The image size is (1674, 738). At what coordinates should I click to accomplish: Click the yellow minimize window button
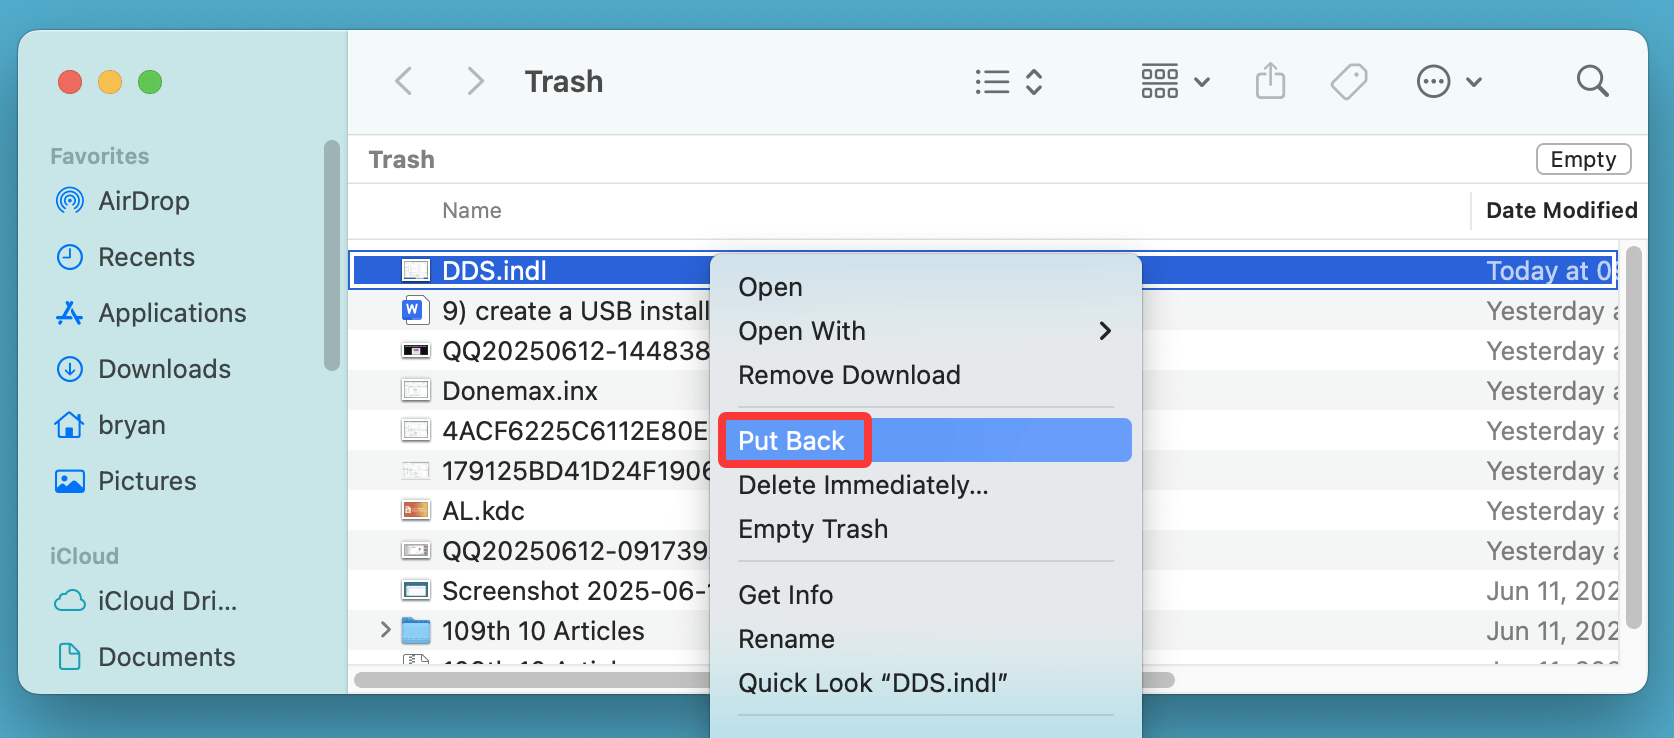tap(110, 82)
